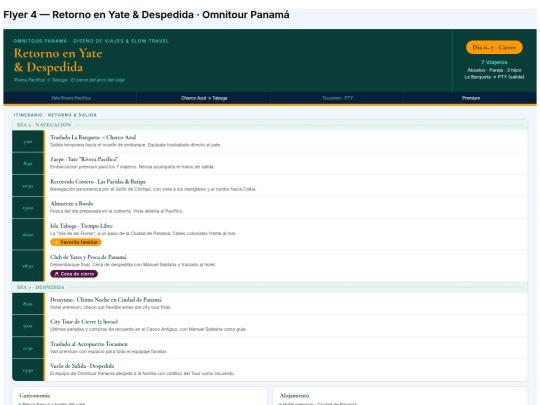Select the City Tour de Cierre row title
The width and height of the screenshot is (540, 405).
coord(84,322)
